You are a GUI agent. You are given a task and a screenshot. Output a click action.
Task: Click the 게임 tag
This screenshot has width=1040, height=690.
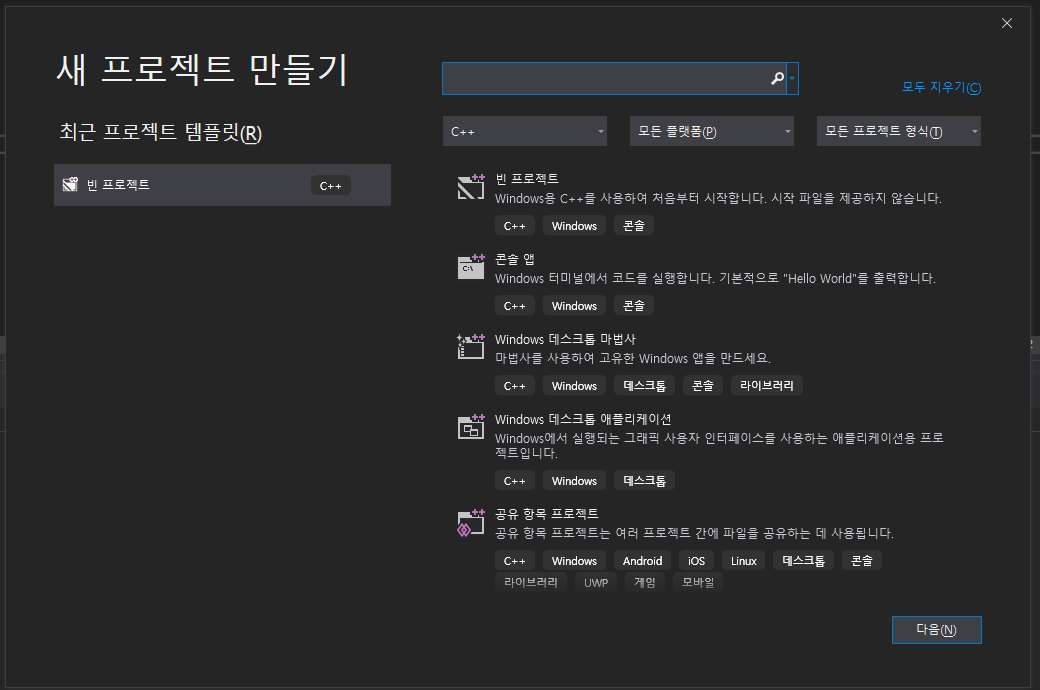click(x=645, y=582)
